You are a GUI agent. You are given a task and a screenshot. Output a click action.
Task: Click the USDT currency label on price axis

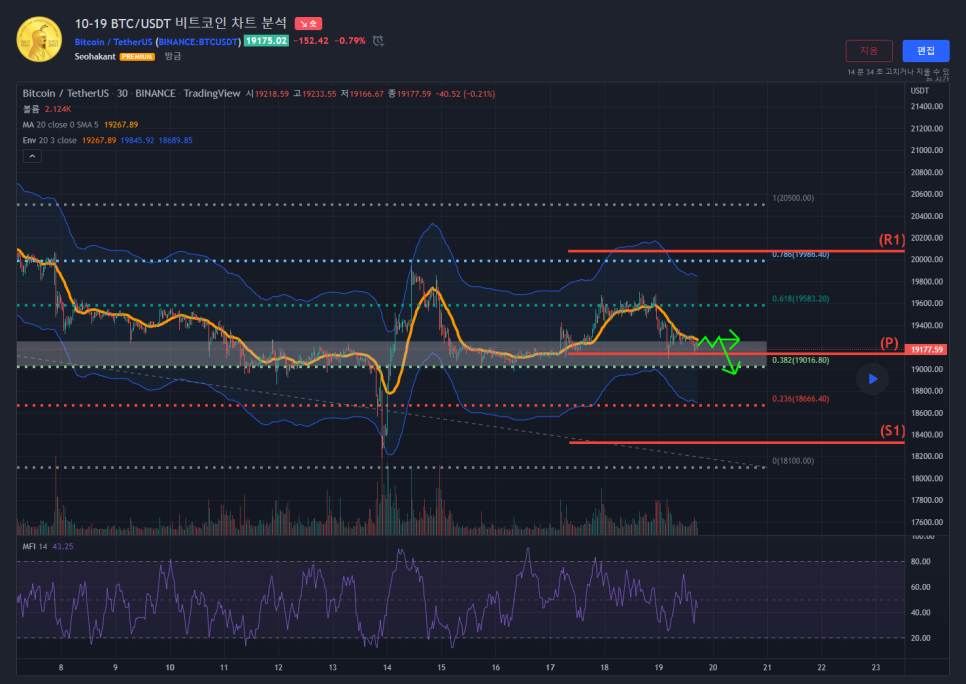click(920, 91)
